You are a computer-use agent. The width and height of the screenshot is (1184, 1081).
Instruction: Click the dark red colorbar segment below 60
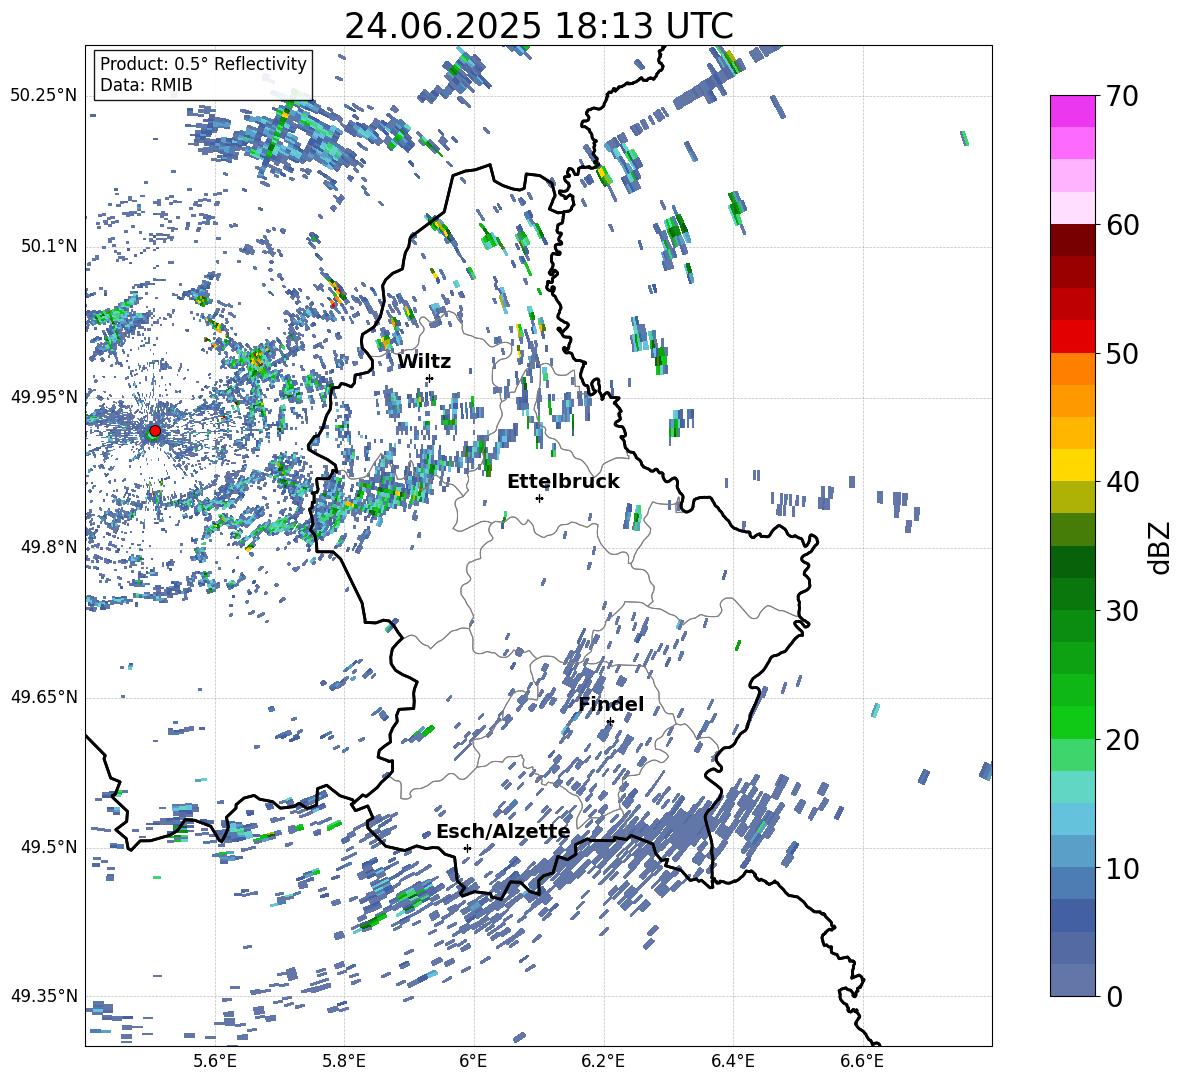[x=1072, y=240]
